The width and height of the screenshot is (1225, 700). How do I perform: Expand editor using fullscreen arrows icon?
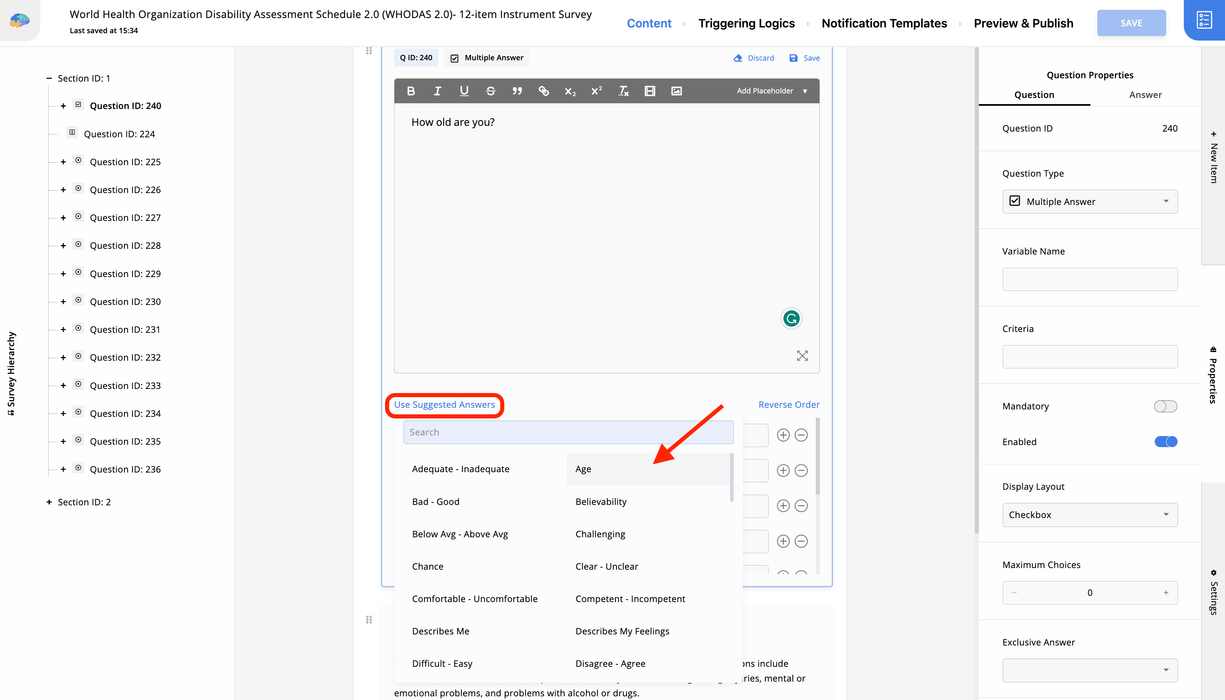802,355
